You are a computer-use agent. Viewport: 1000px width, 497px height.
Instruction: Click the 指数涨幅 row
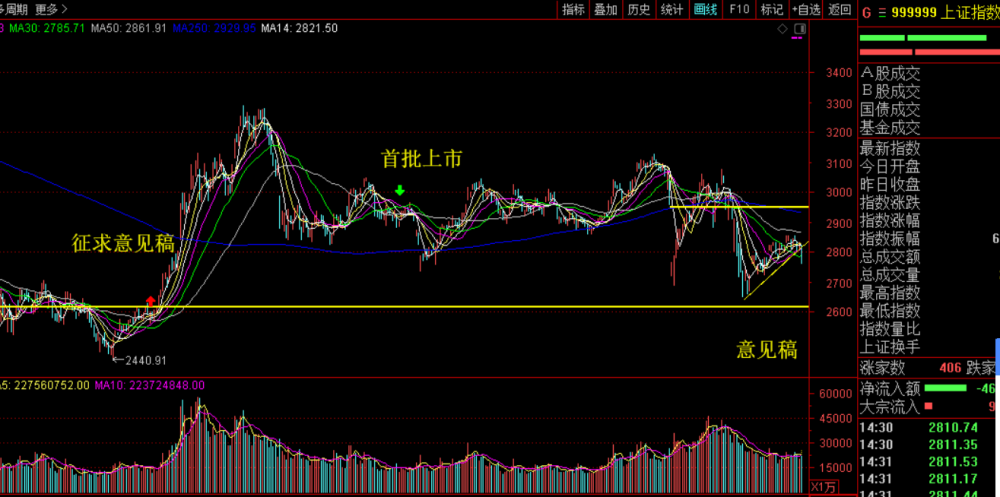[x=890, y=221]
